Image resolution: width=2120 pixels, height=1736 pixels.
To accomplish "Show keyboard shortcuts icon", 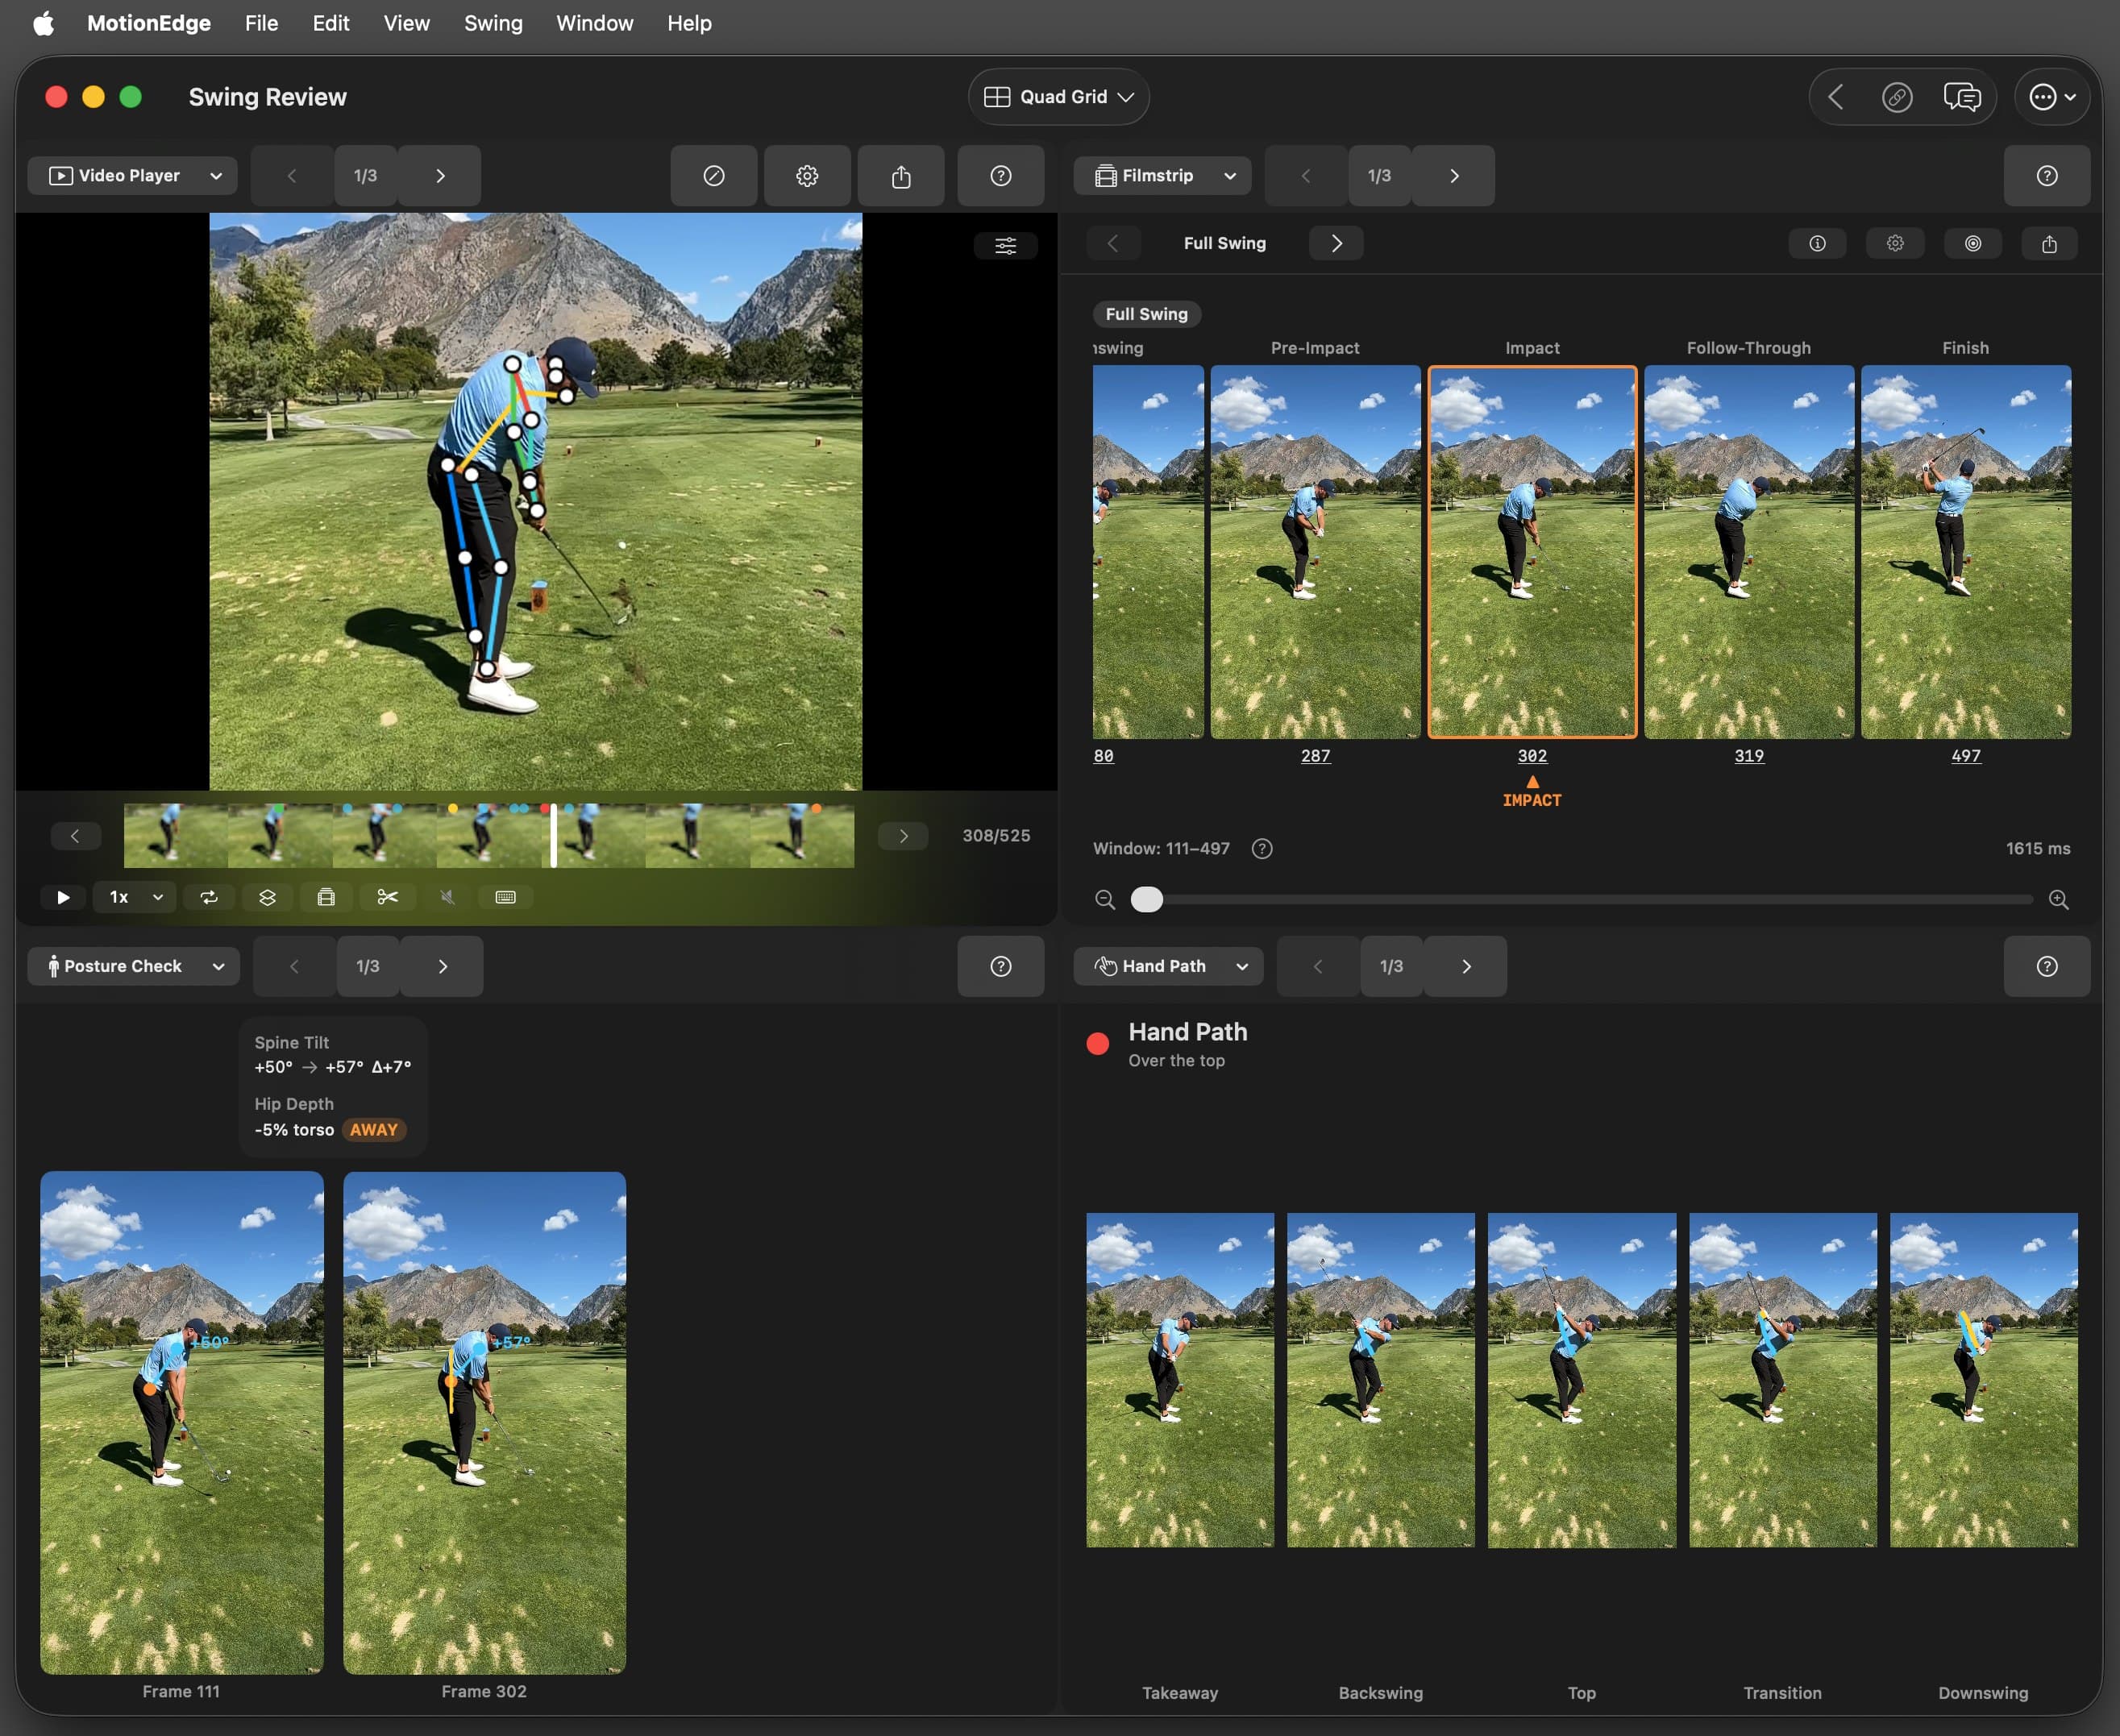I will [x=506, y=897].
